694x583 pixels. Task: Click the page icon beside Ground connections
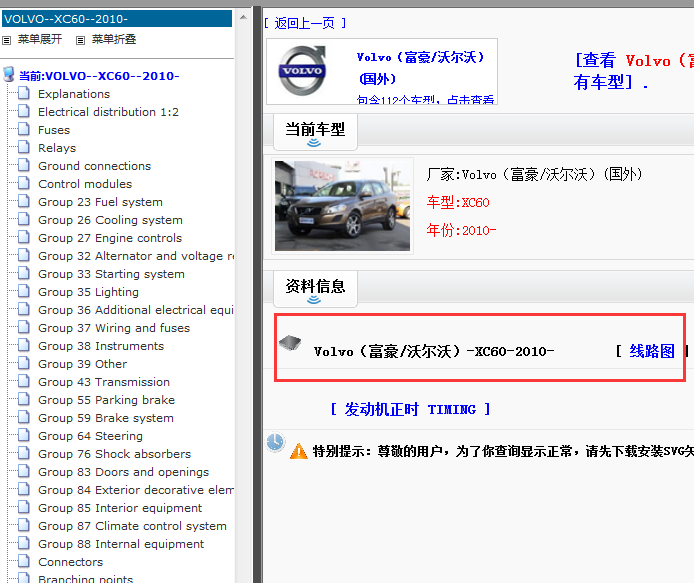tap(24, 166)
